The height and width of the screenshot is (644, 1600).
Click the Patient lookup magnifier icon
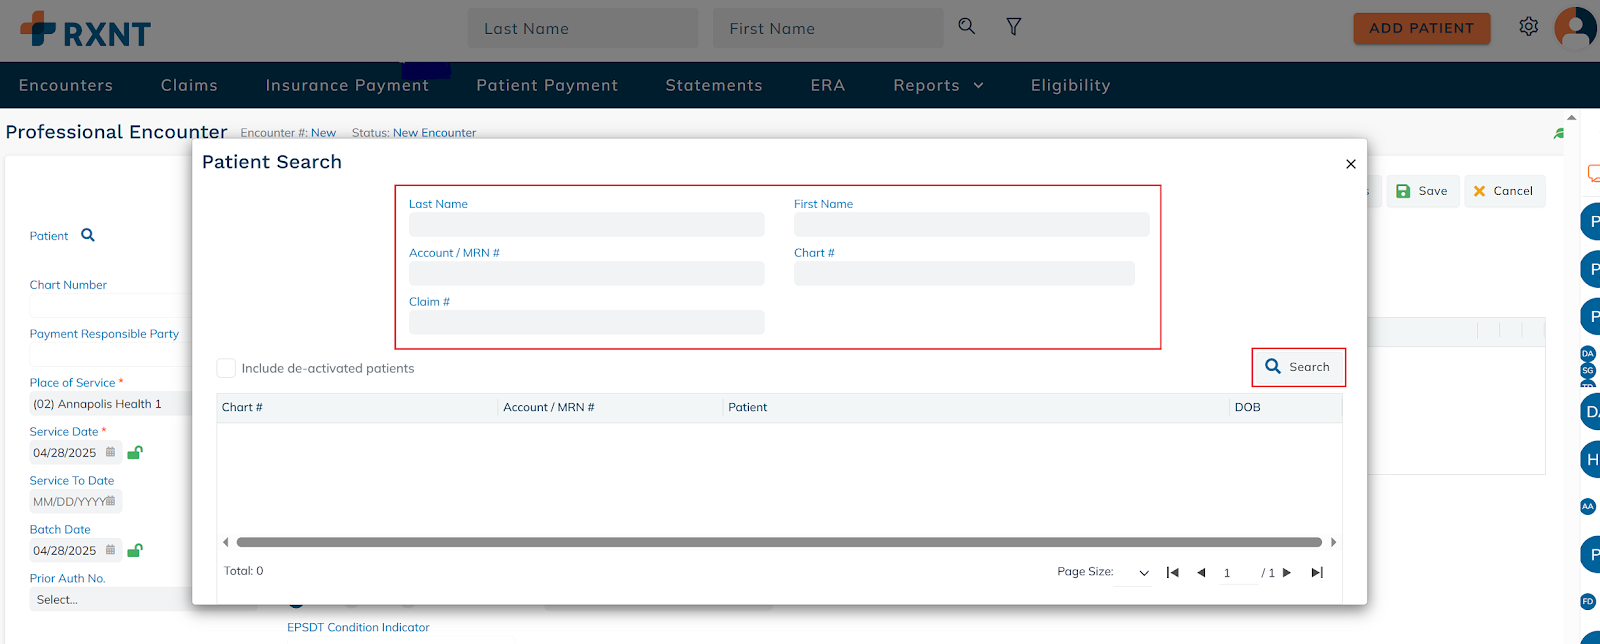(88, 235)
